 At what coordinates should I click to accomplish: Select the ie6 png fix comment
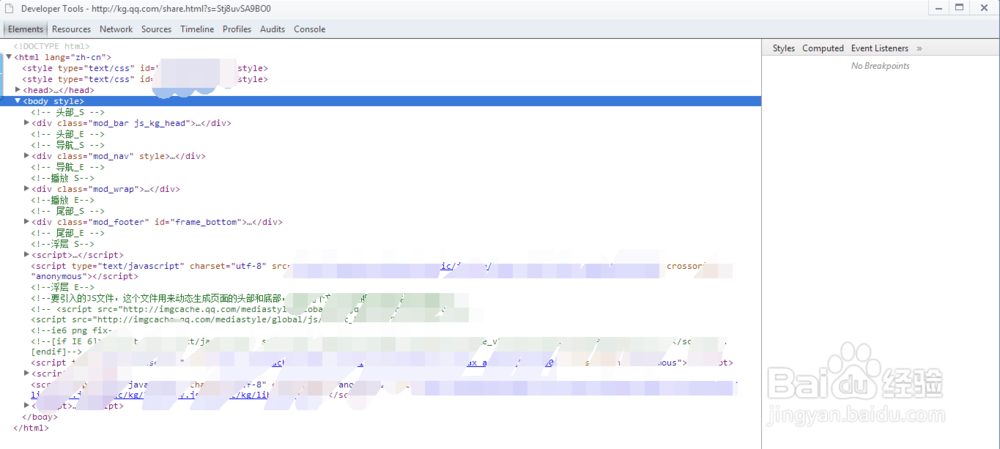pyautogui.click(x=71, y=331)
